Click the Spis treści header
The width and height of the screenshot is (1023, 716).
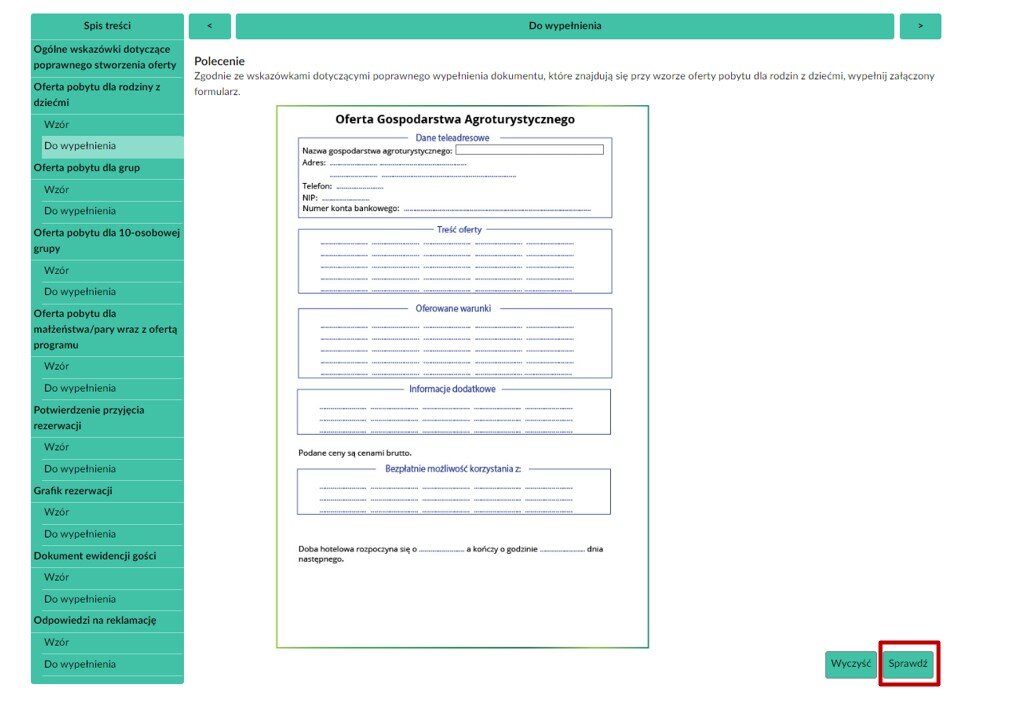click(x=107, y=26)
